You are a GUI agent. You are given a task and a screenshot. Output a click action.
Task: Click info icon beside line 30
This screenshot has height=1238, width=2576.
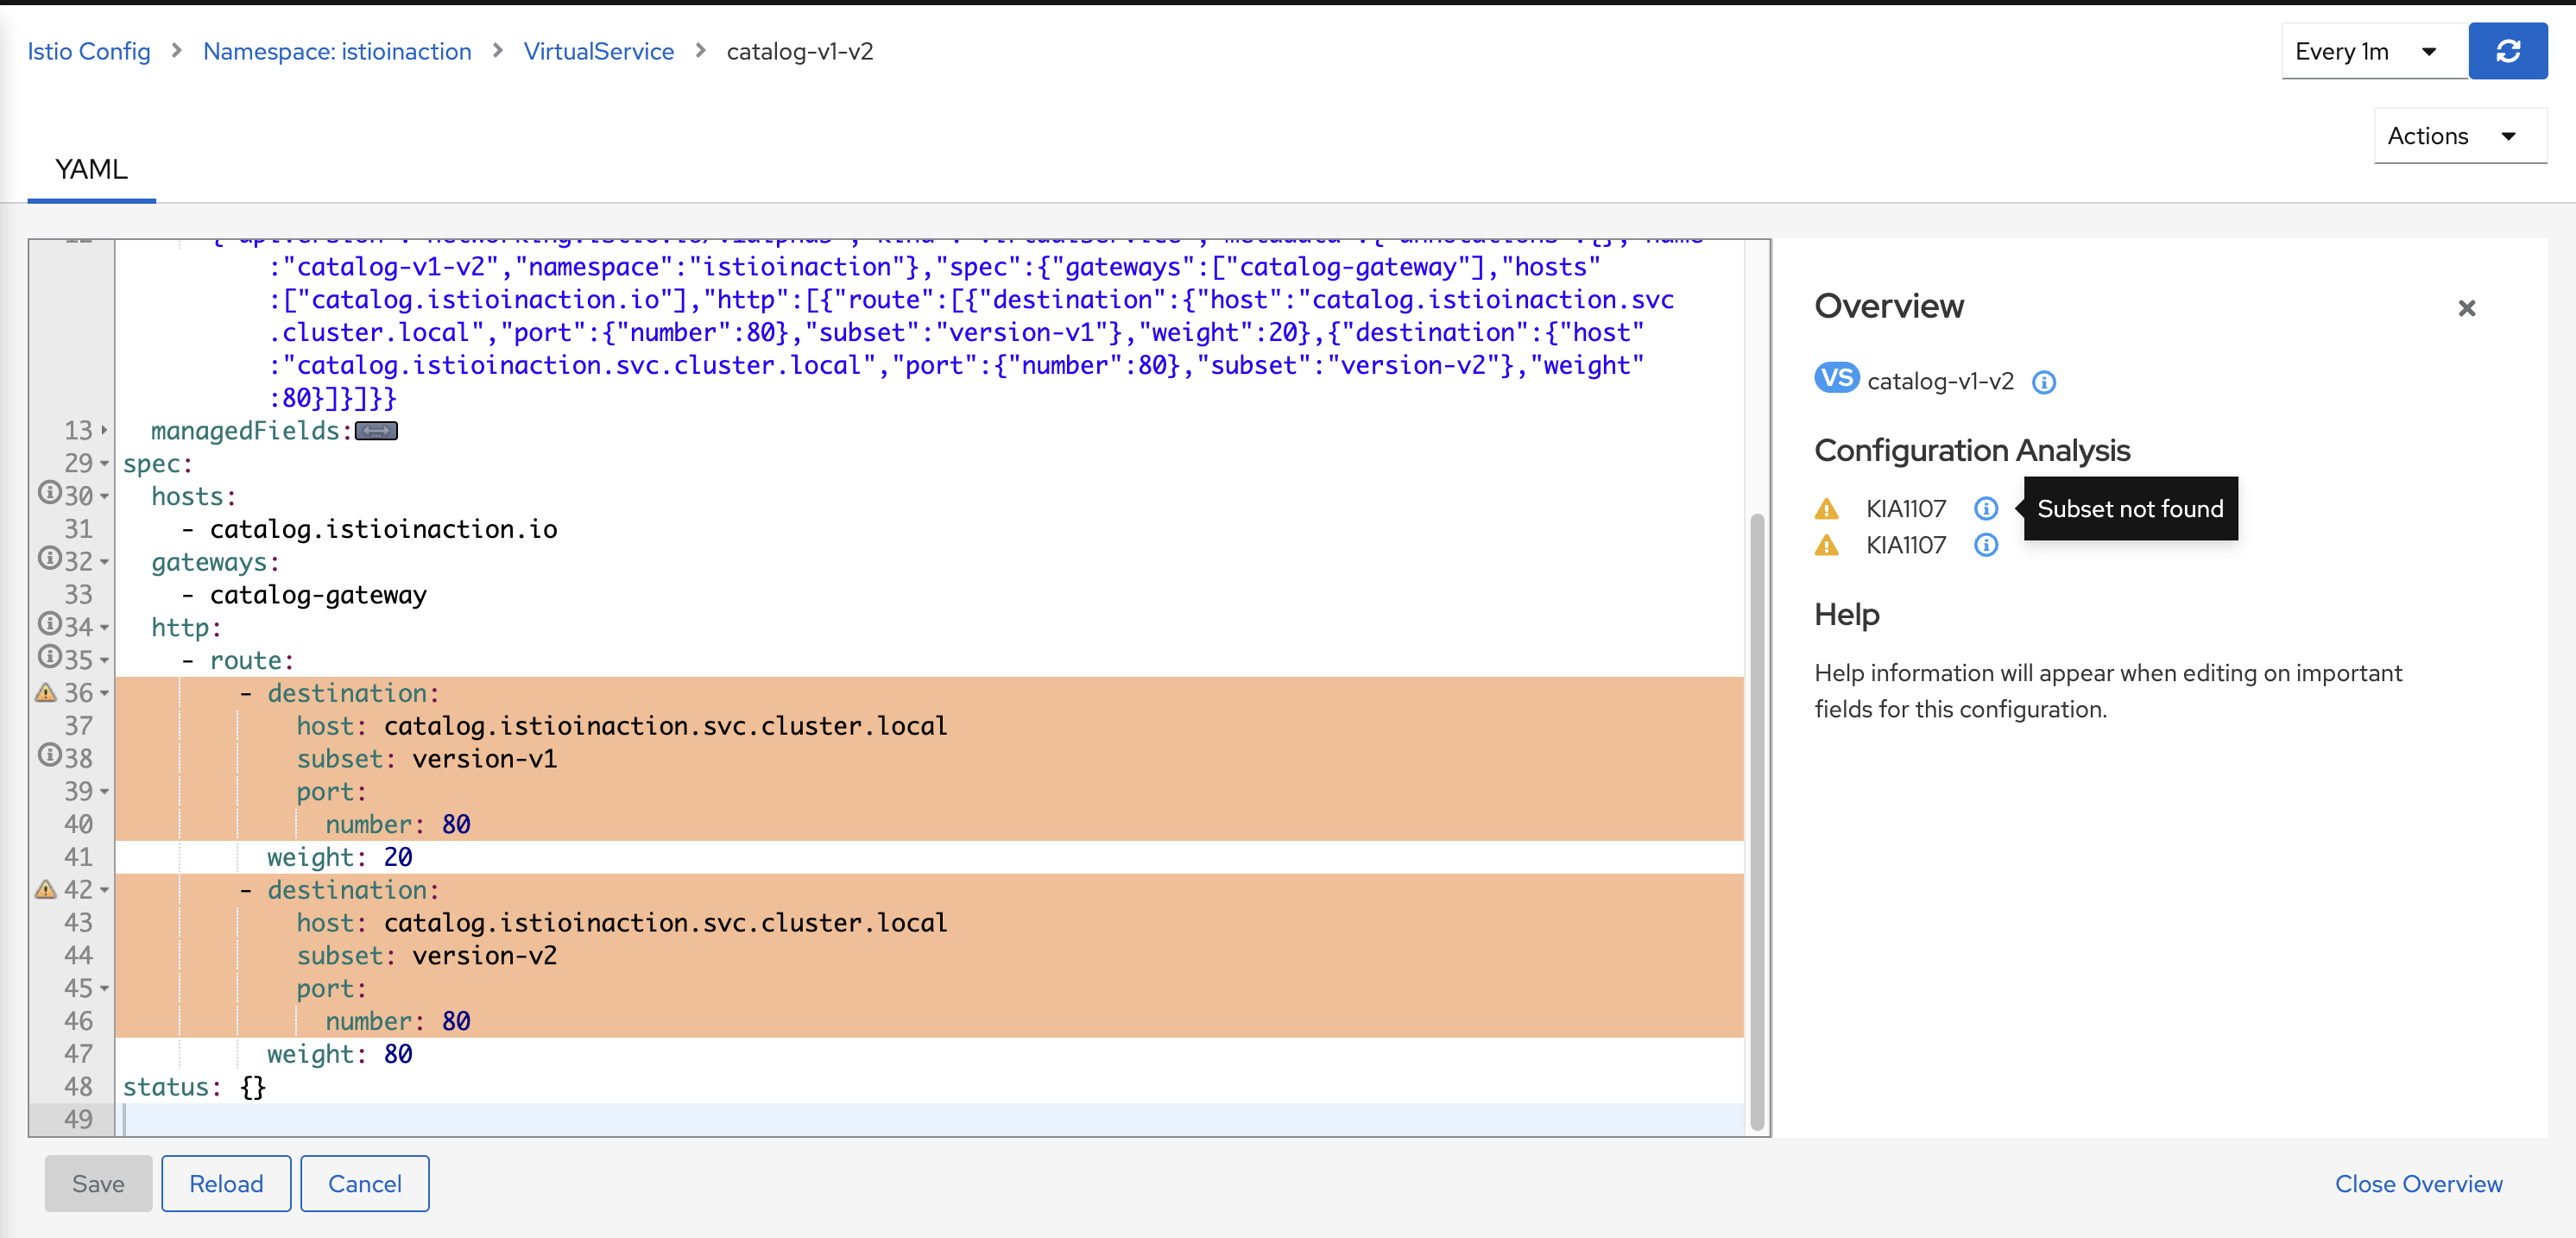pyautogui.click(x=49, y=493)
